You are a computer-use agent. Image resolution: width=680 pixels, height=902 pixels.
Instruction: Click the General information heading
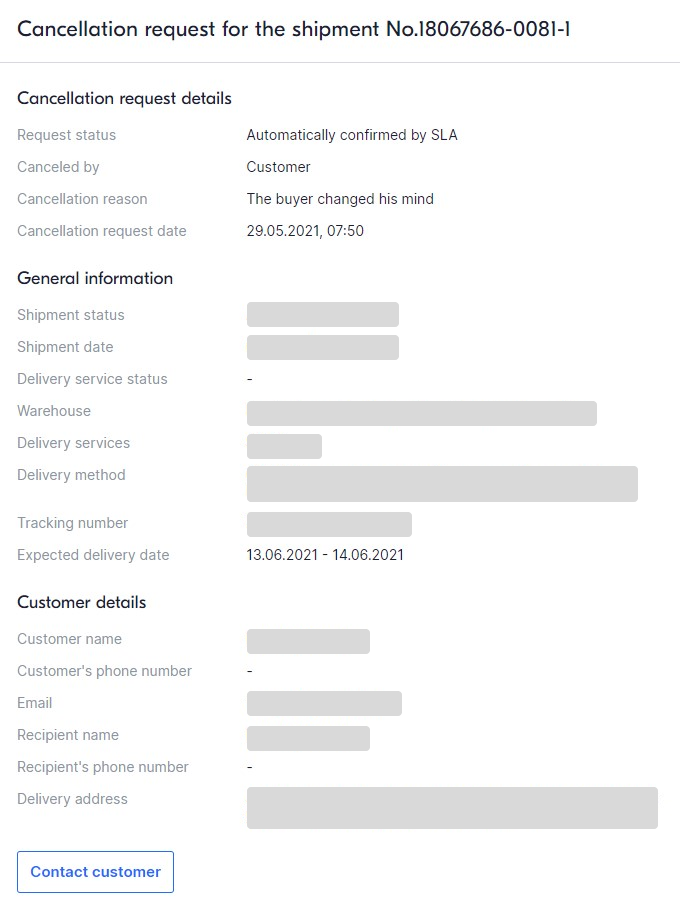tap(95, 278)
